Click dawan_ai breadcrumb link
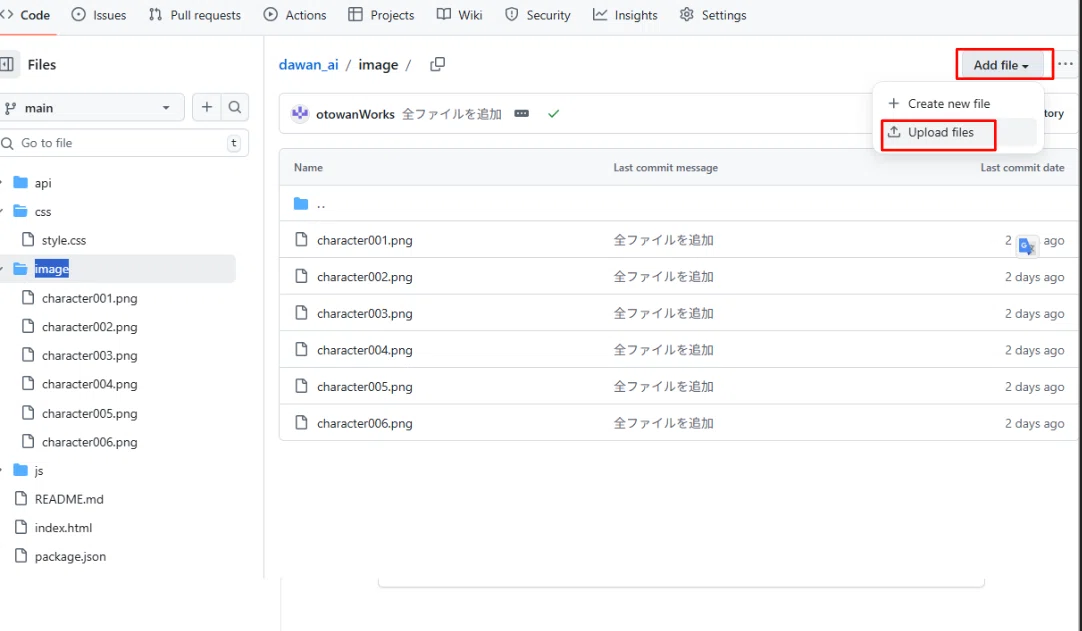 [308, 65]
